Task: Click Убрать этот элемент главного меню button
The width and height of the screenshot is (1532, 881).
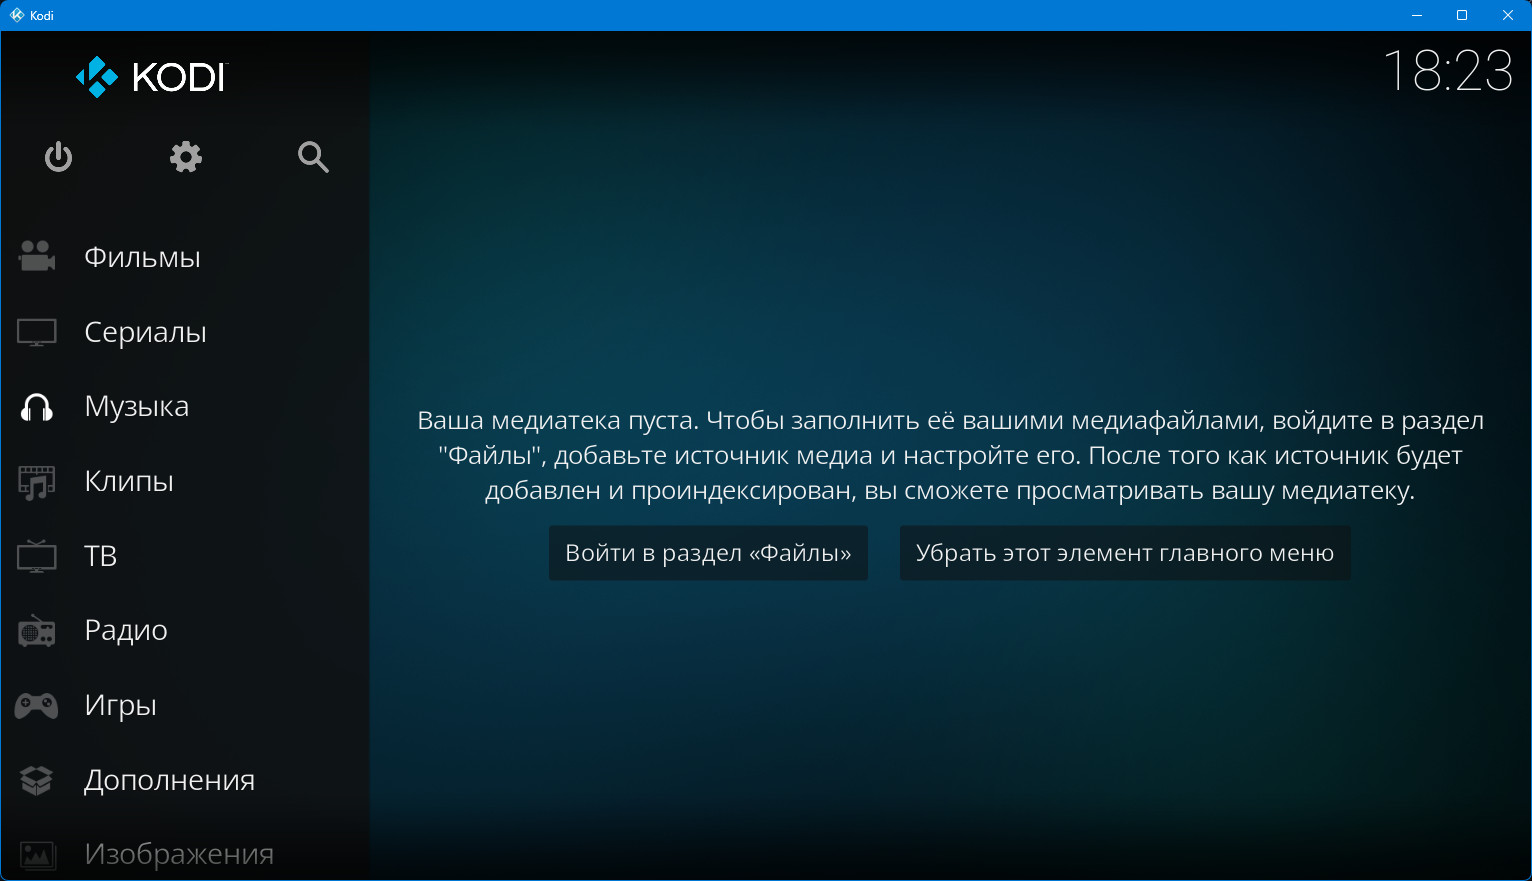Action: [x=1125, y=553]
